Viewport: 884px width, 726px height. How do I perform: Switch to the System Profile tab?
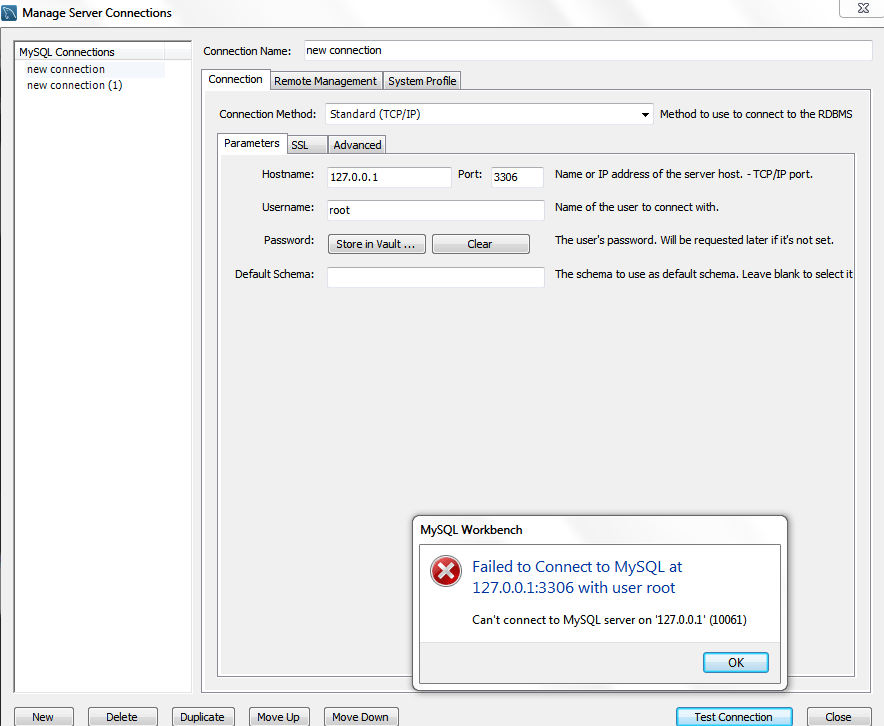pyautogui.click(x=421, y=80)
